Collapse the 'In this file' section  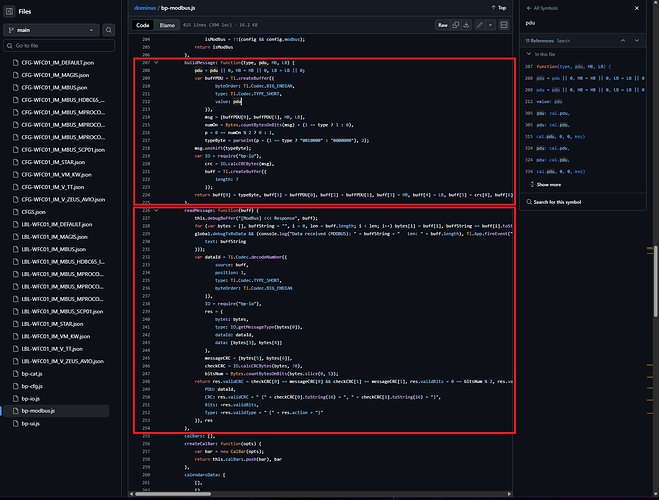pos(529,54)
